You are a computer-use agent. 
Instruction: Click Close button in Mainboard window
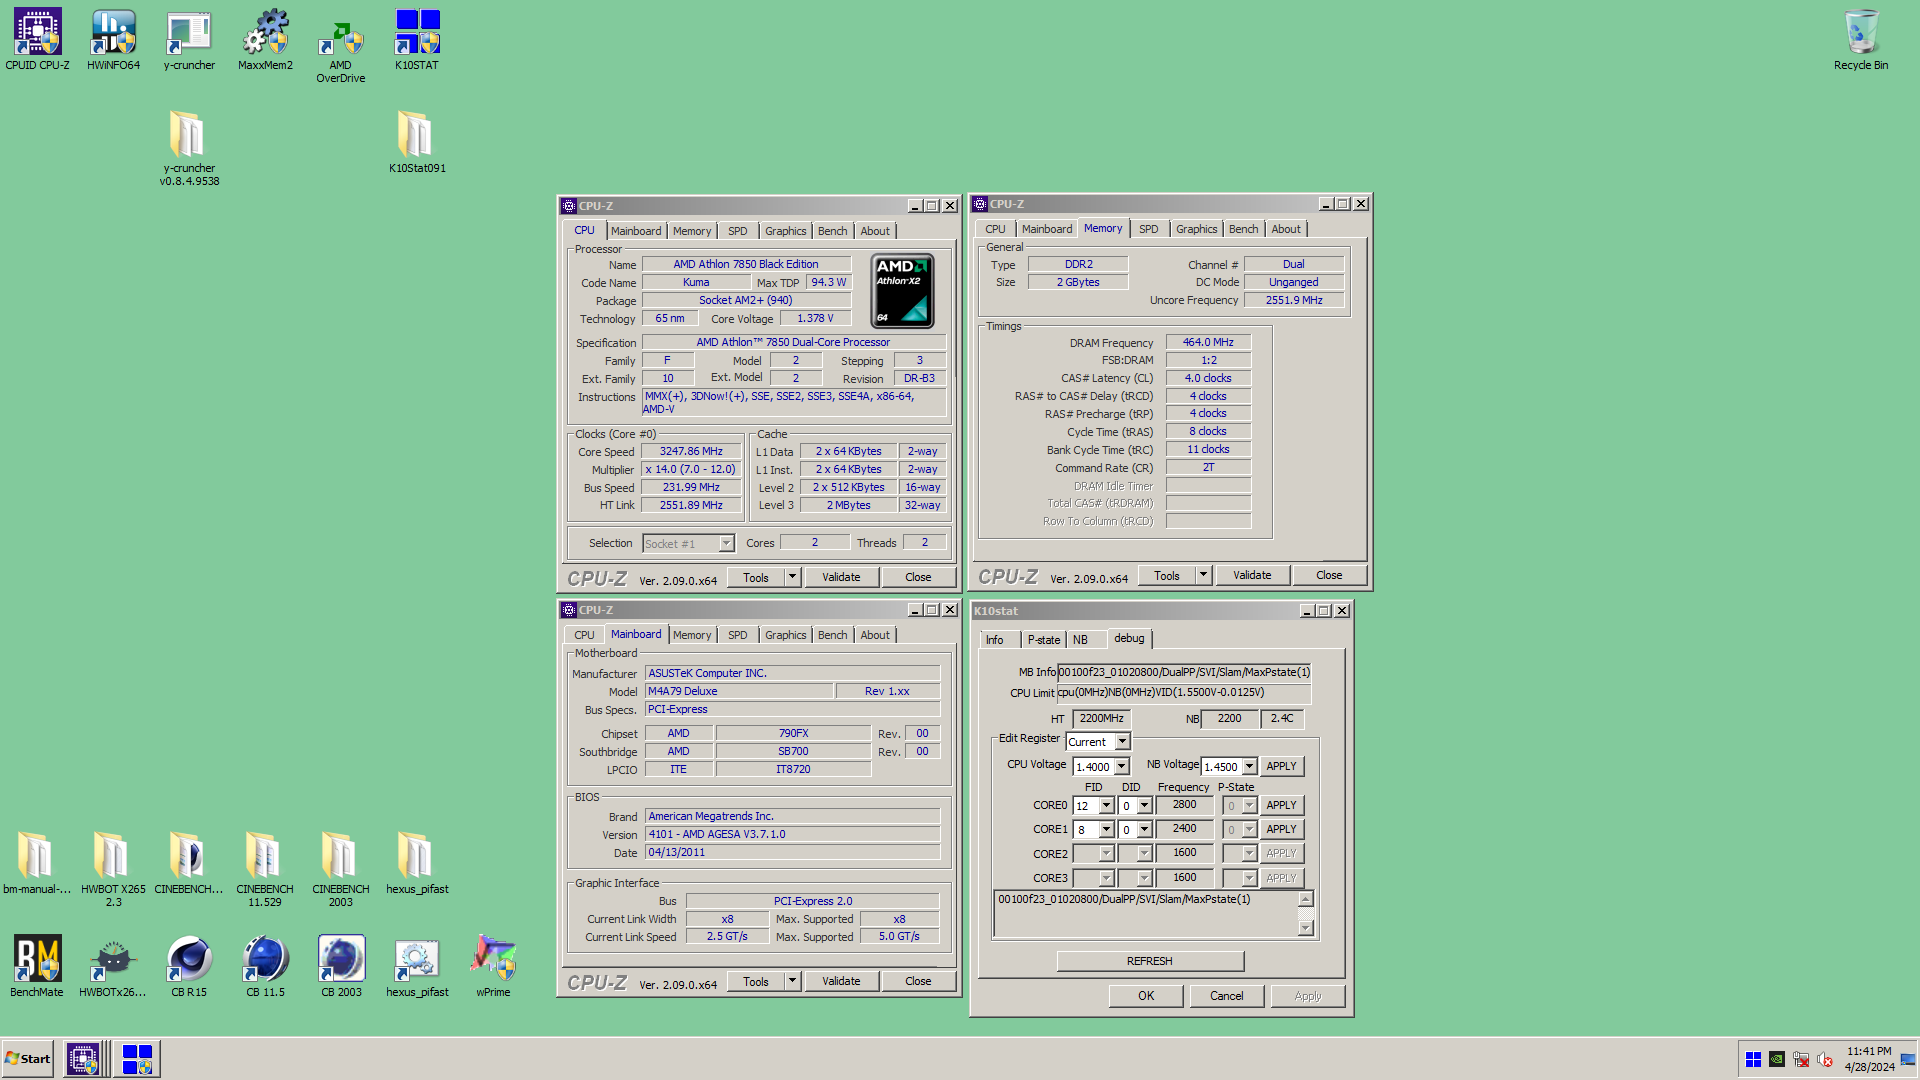[x=918, y=981]
